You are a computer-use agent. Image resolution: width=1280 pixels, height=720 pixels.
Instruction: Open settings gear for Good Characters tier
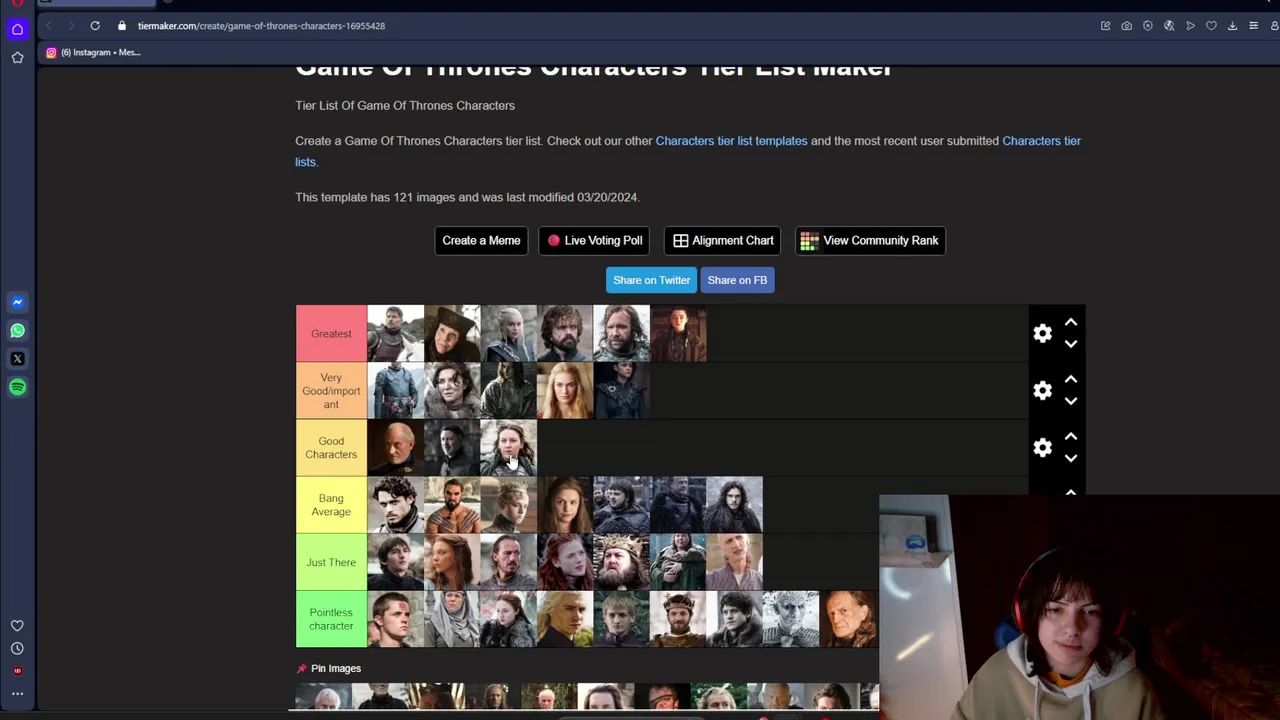1042,448
